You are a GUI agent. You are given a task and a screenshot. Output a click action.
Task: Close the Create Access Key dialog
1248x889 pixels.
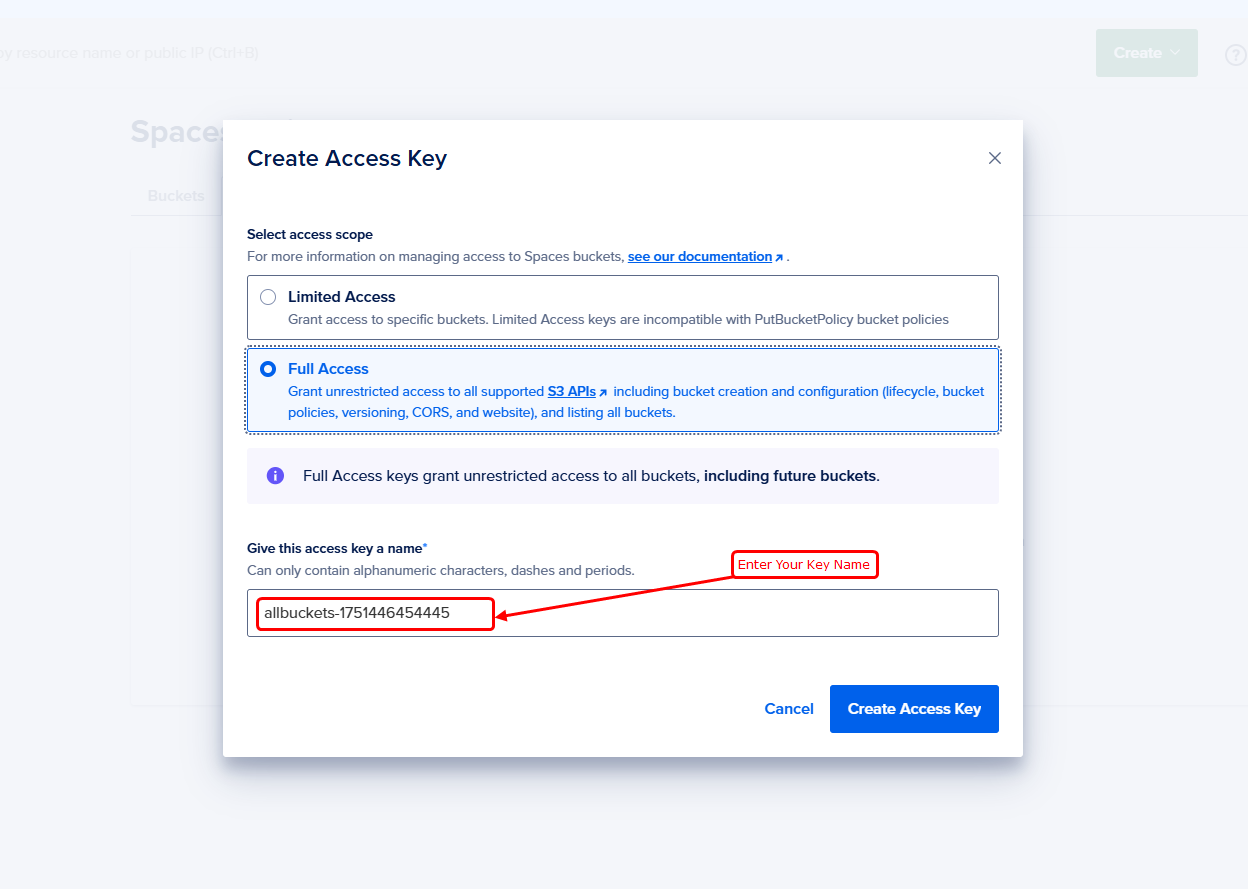click(x=994, y=158)
